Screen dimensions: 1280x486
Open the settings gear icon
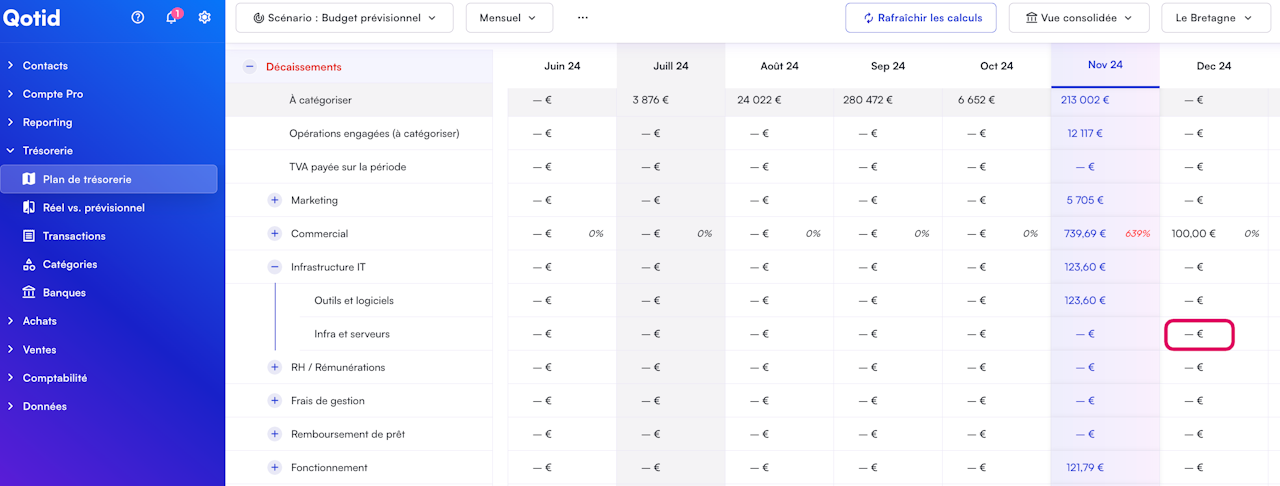click(x=205, y=18)
